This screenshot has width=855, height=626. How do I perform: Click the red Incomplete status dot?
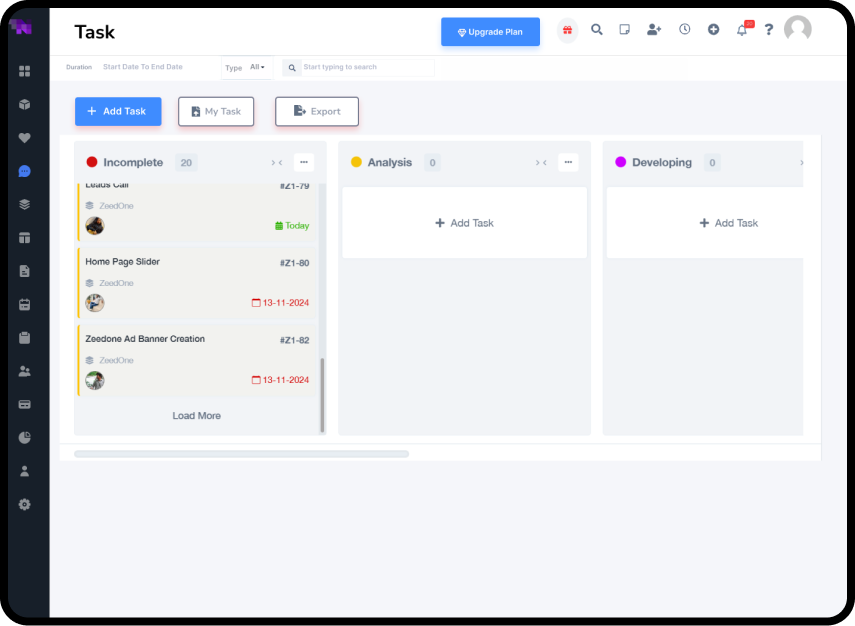[92, 162]
